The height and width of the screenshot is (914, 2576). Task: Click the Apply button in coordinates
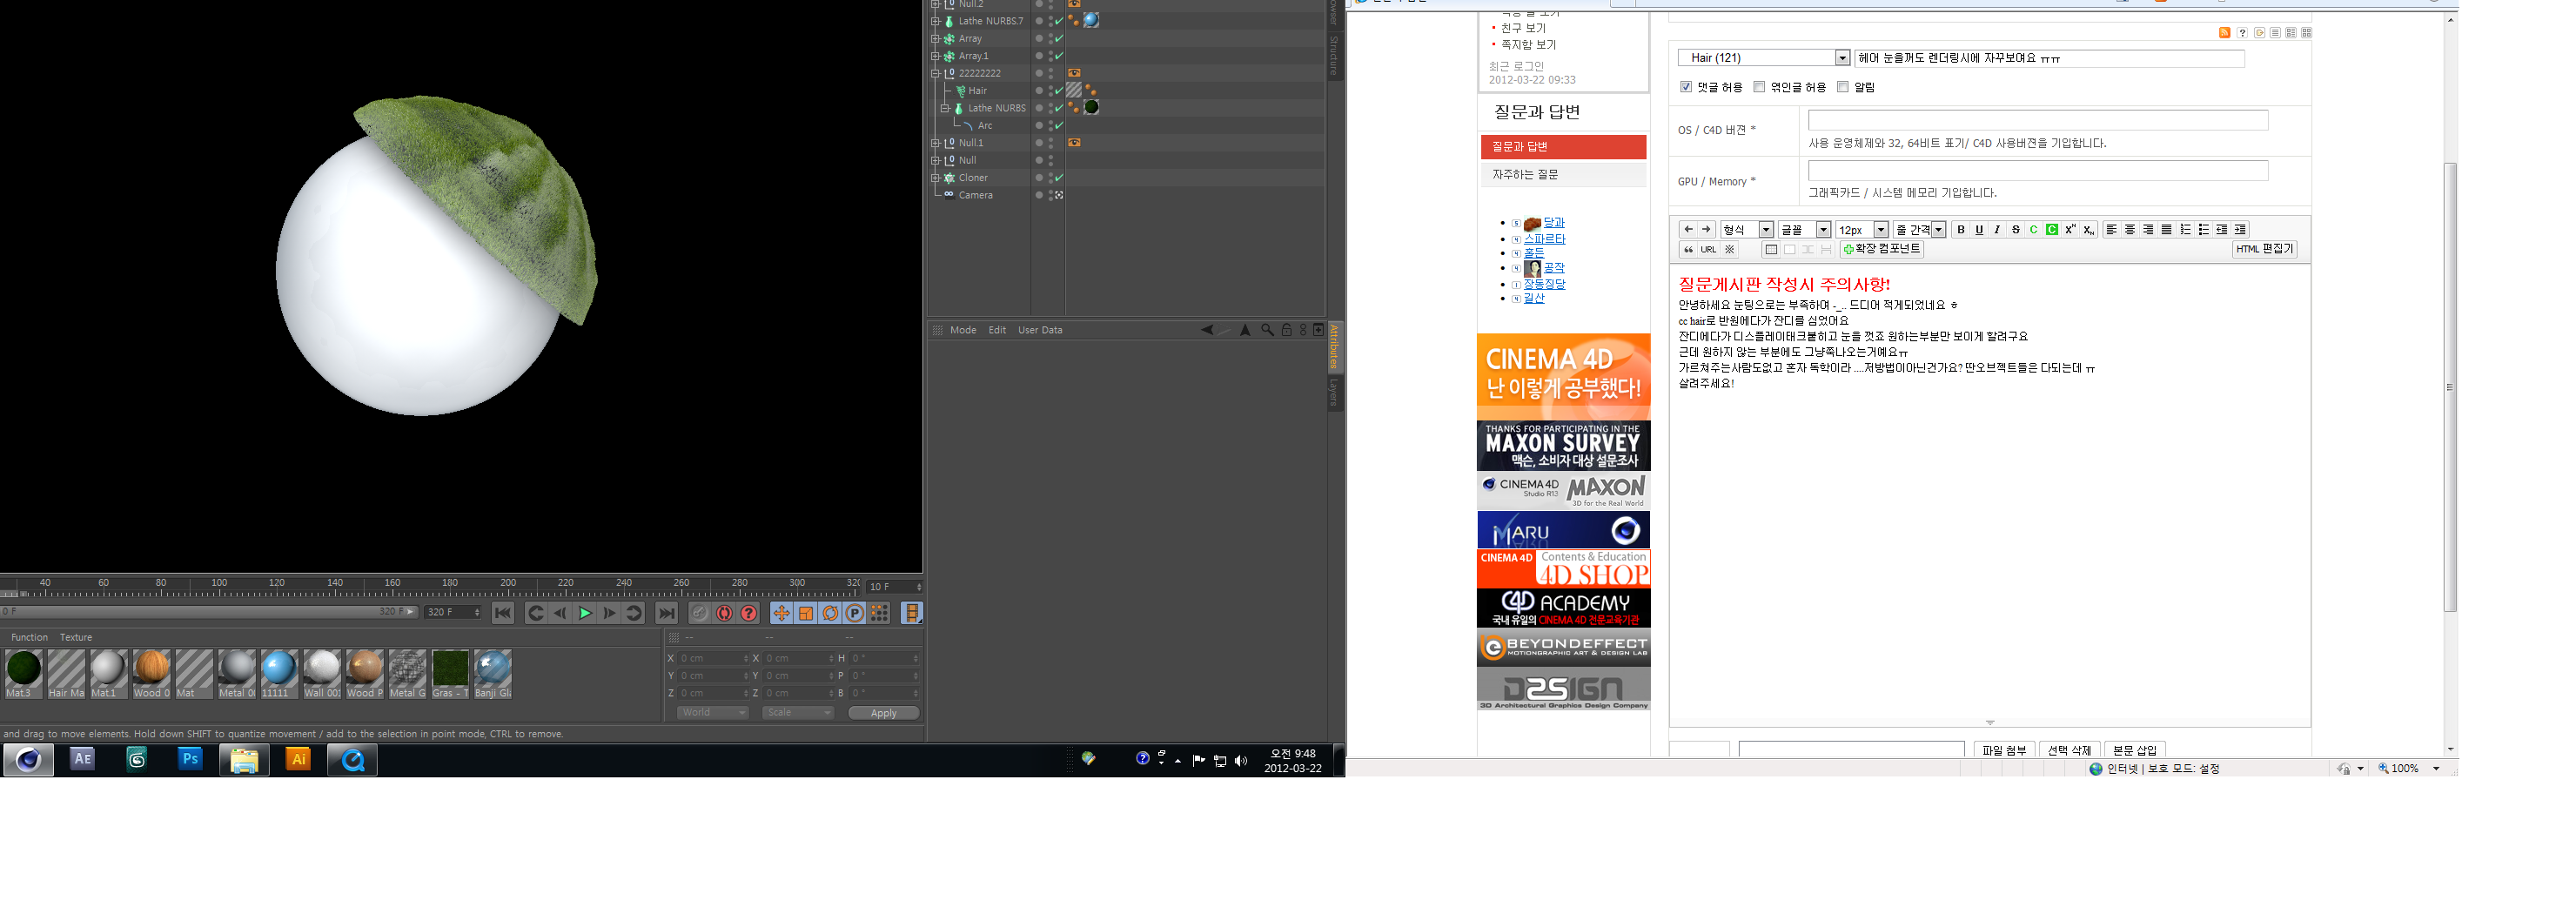point(884,713)
